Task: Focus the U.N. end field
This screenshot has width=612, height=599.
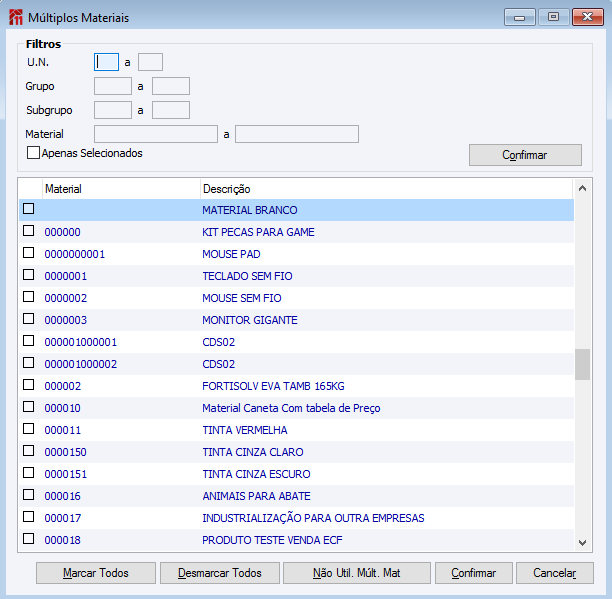Action: pyautogui.click(x=150, y=62)
